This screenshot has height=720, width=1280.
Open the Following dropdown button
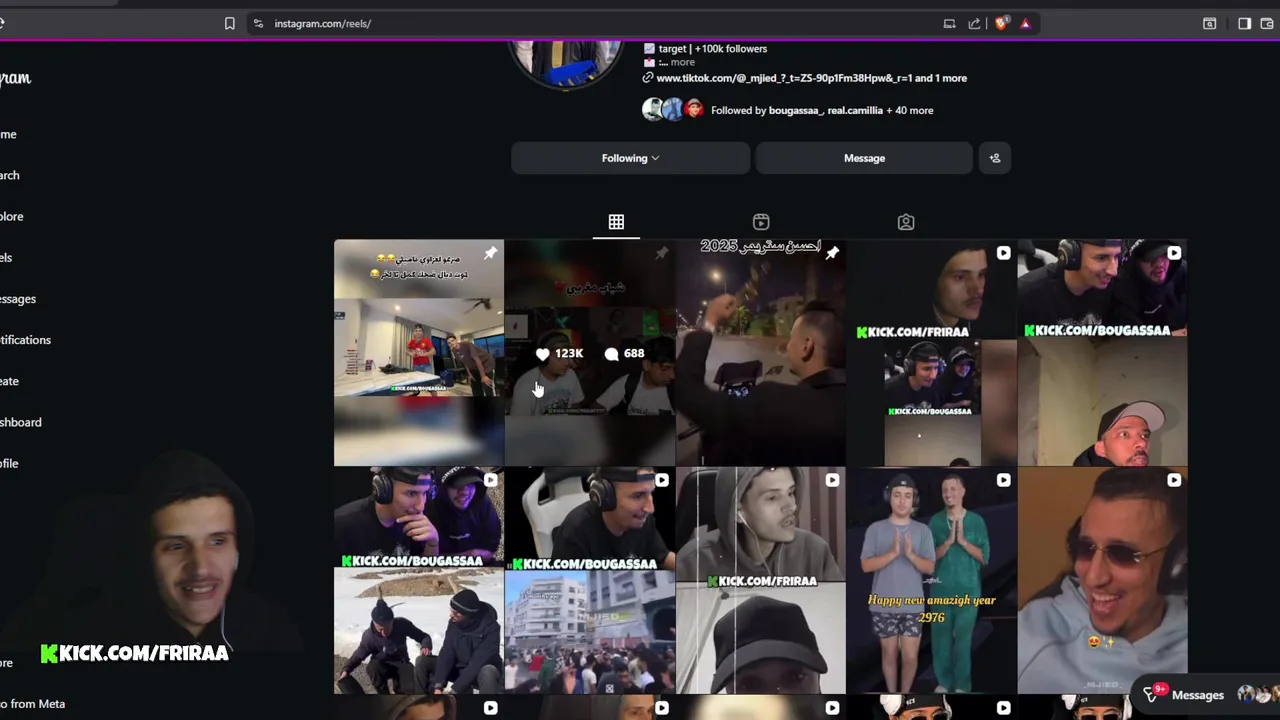point(630,158)
